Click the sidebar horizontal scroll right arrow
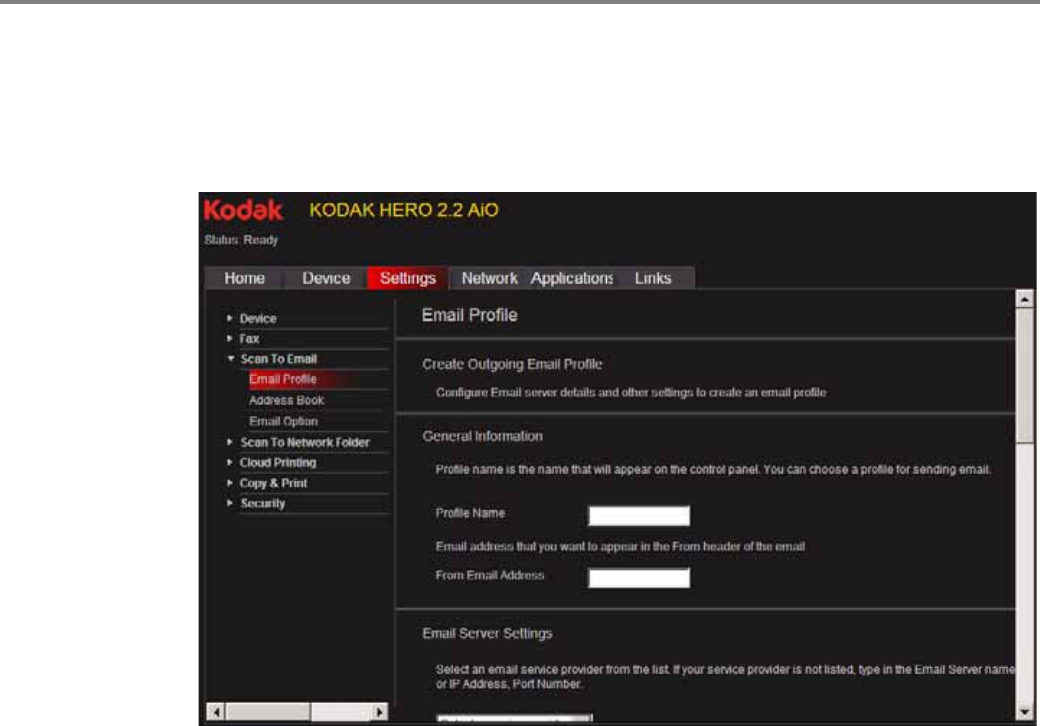The image size is (1040, 726). tap(379, 712)
